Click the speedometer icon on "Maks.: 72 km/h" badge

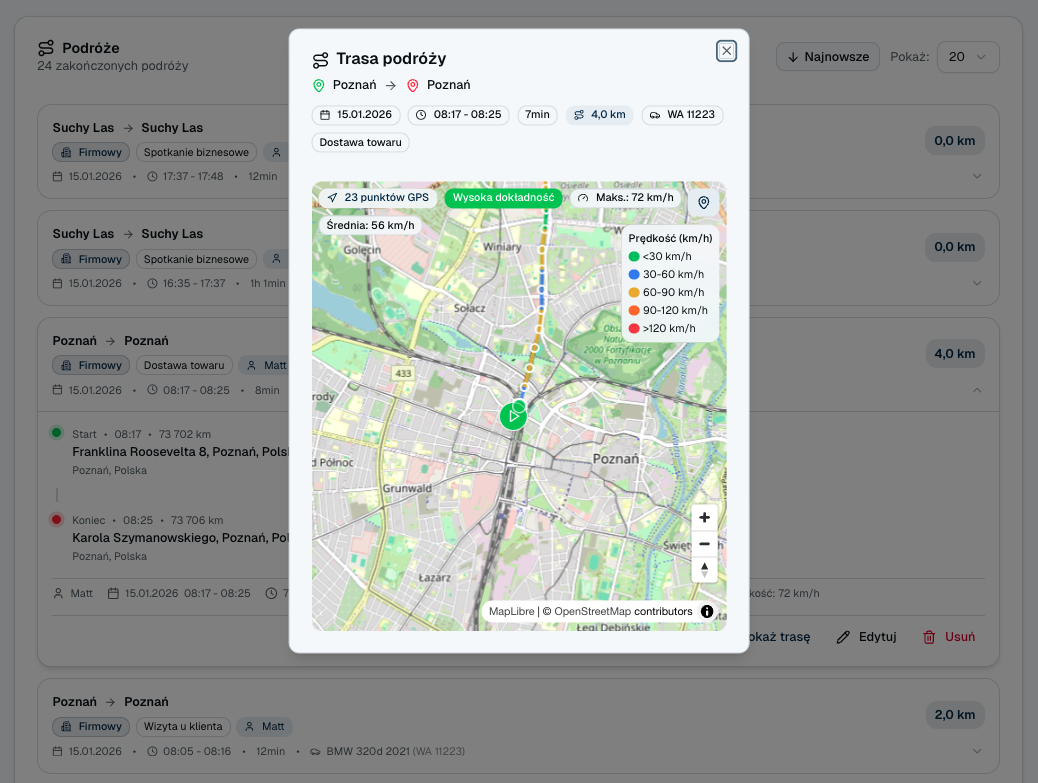(583, 197)
